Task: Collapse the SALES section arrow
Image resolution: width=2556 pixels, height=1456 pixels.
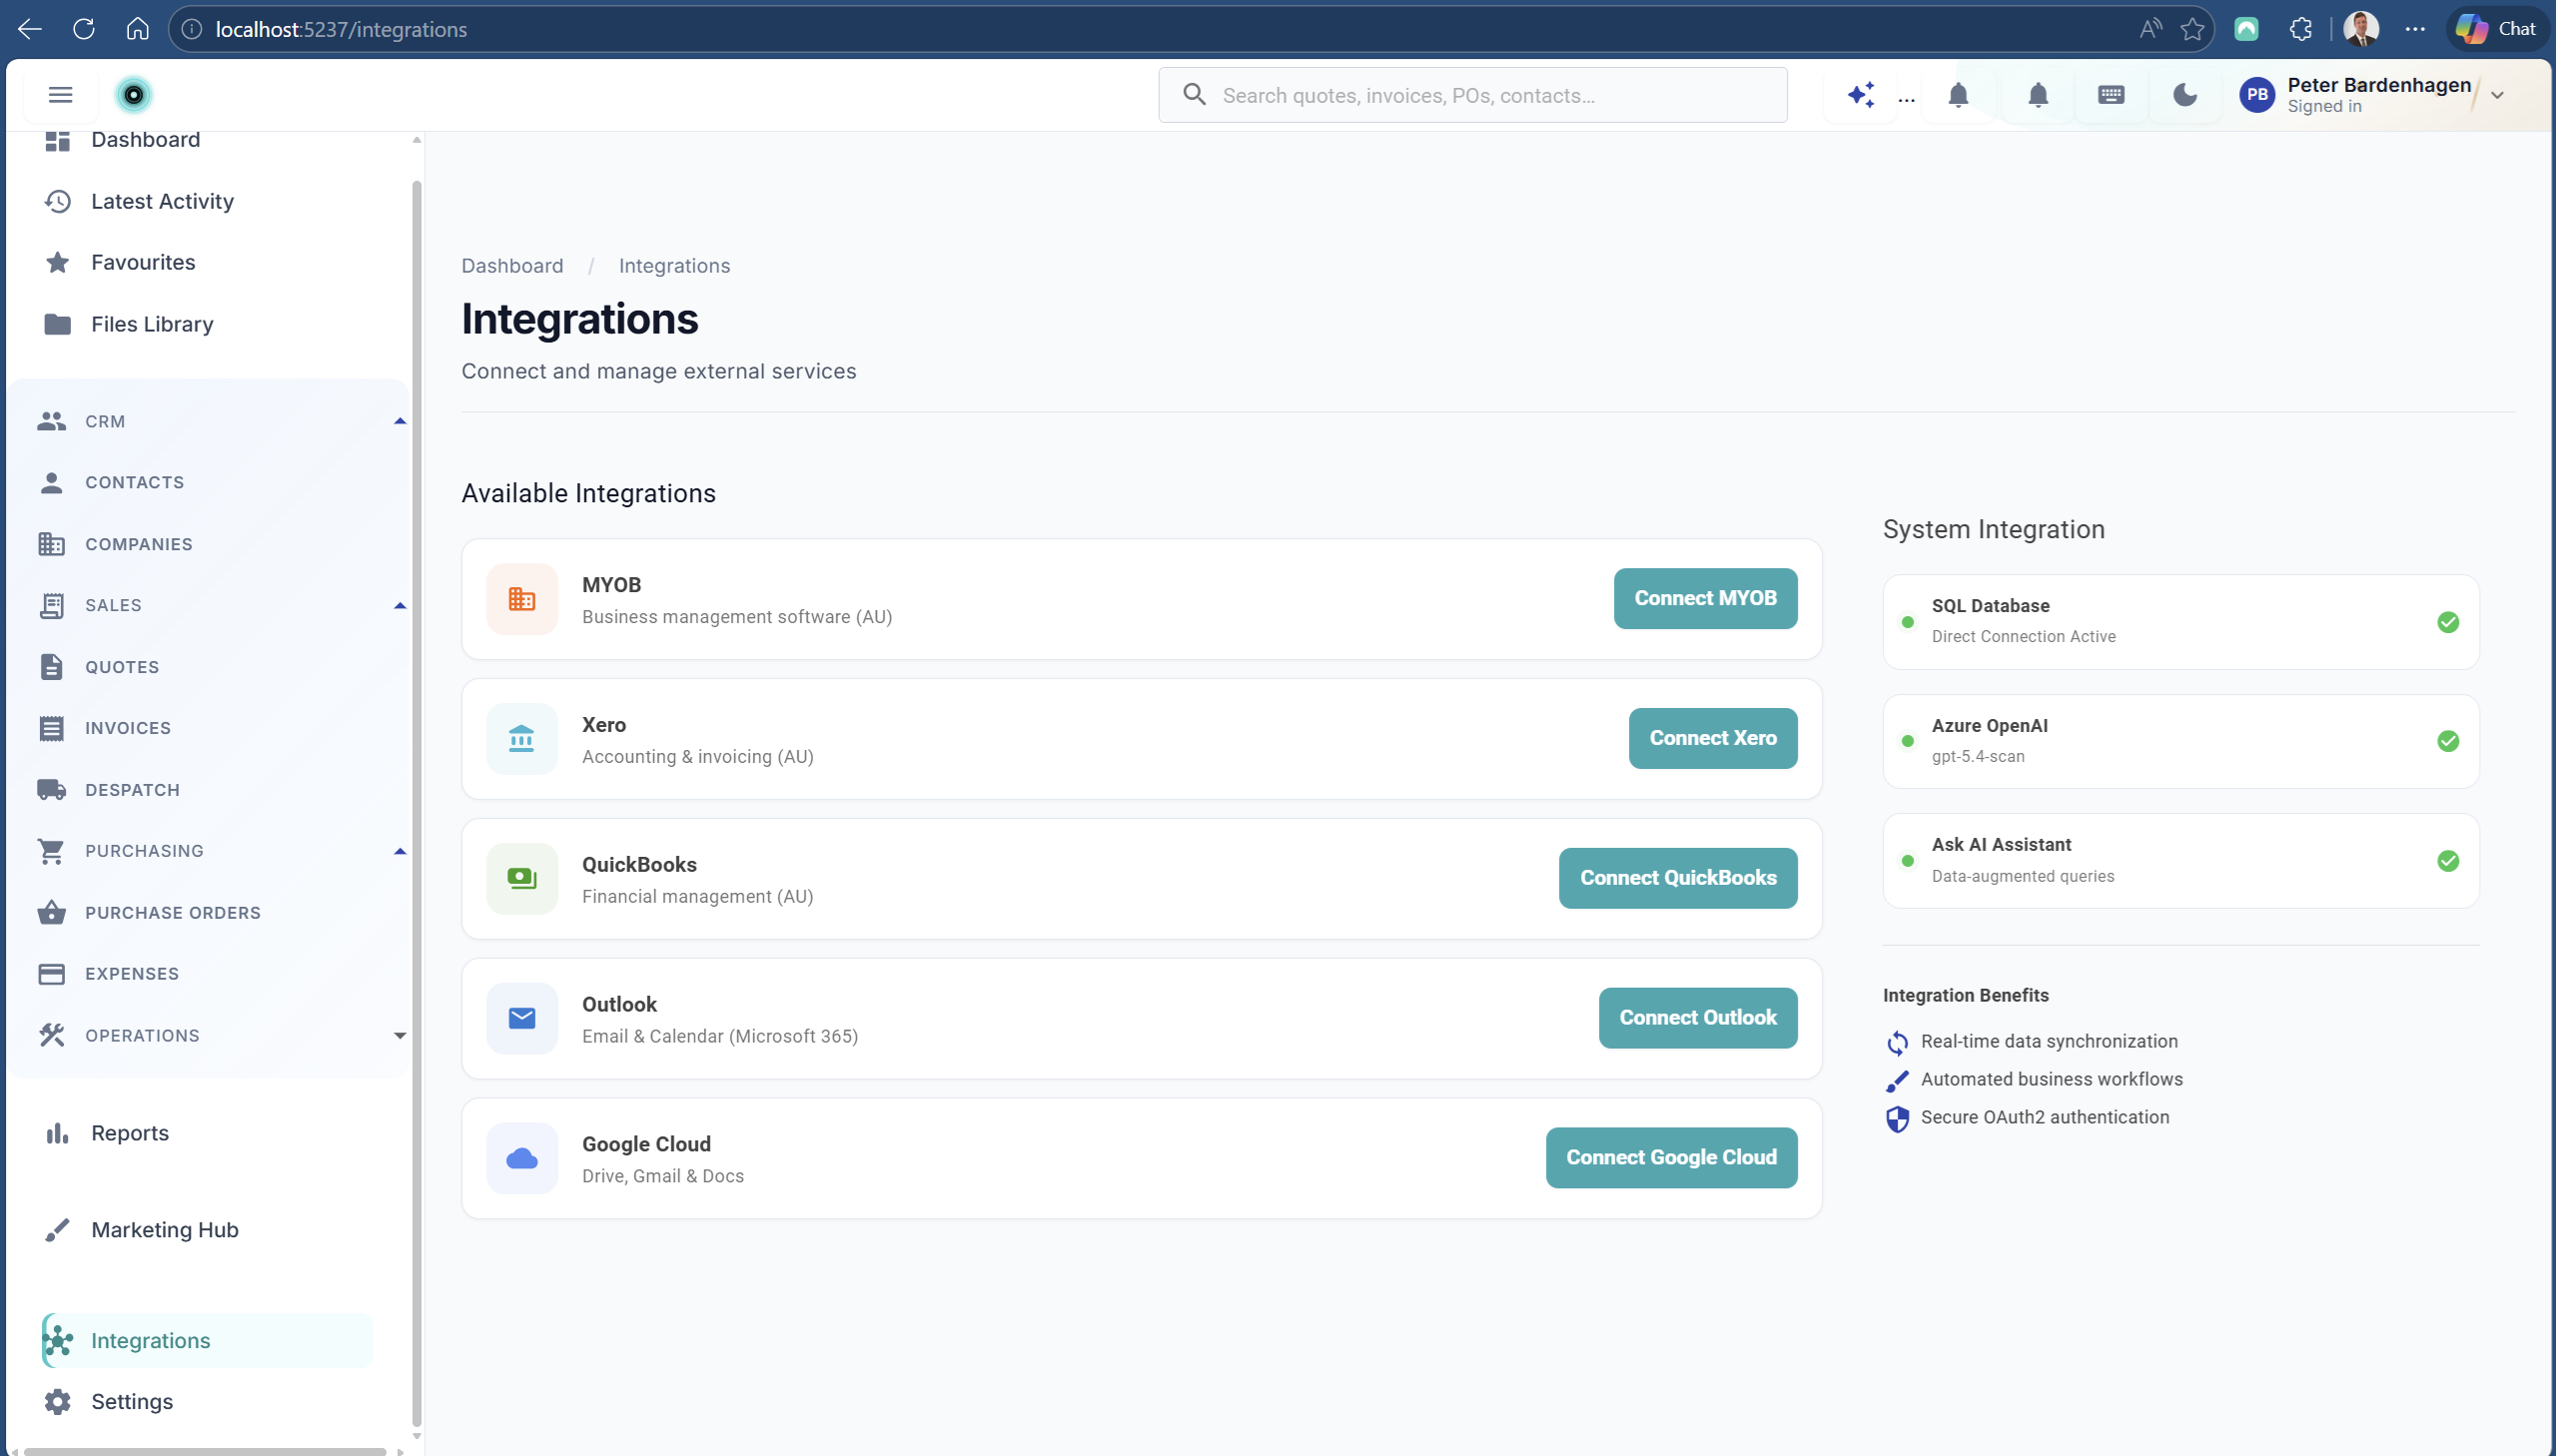Action: point(399,605)
